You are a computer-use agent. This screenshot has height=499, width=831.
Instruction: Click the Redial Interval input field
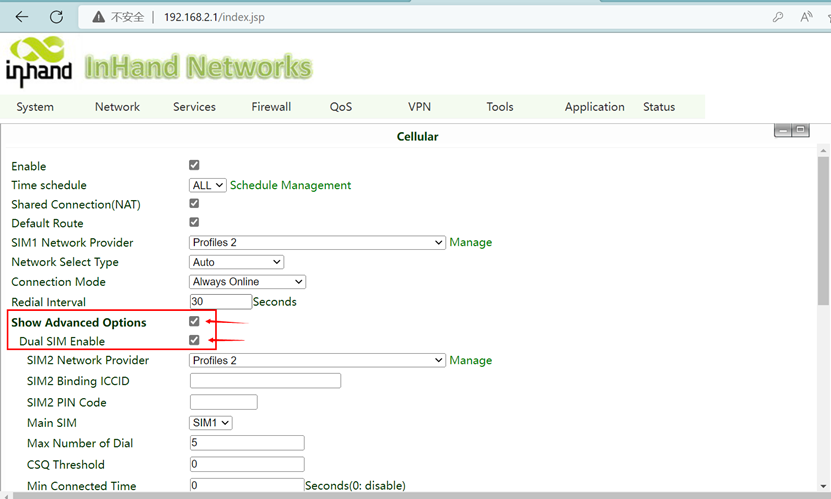[x=220, y=301]
